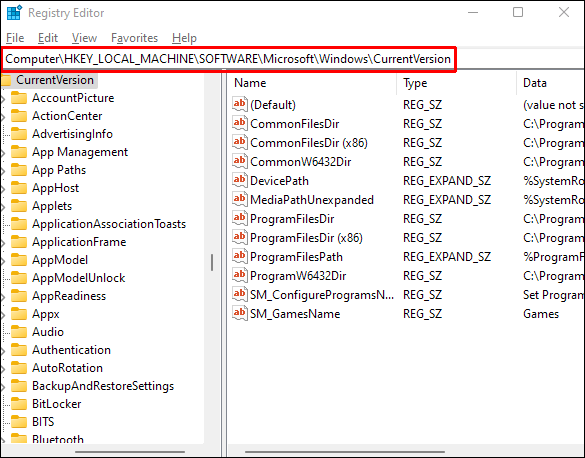This screenshot has height=458, width=585.
Task: Click the ProgramFilesPath value name
Action: click(x=296, y=257)
